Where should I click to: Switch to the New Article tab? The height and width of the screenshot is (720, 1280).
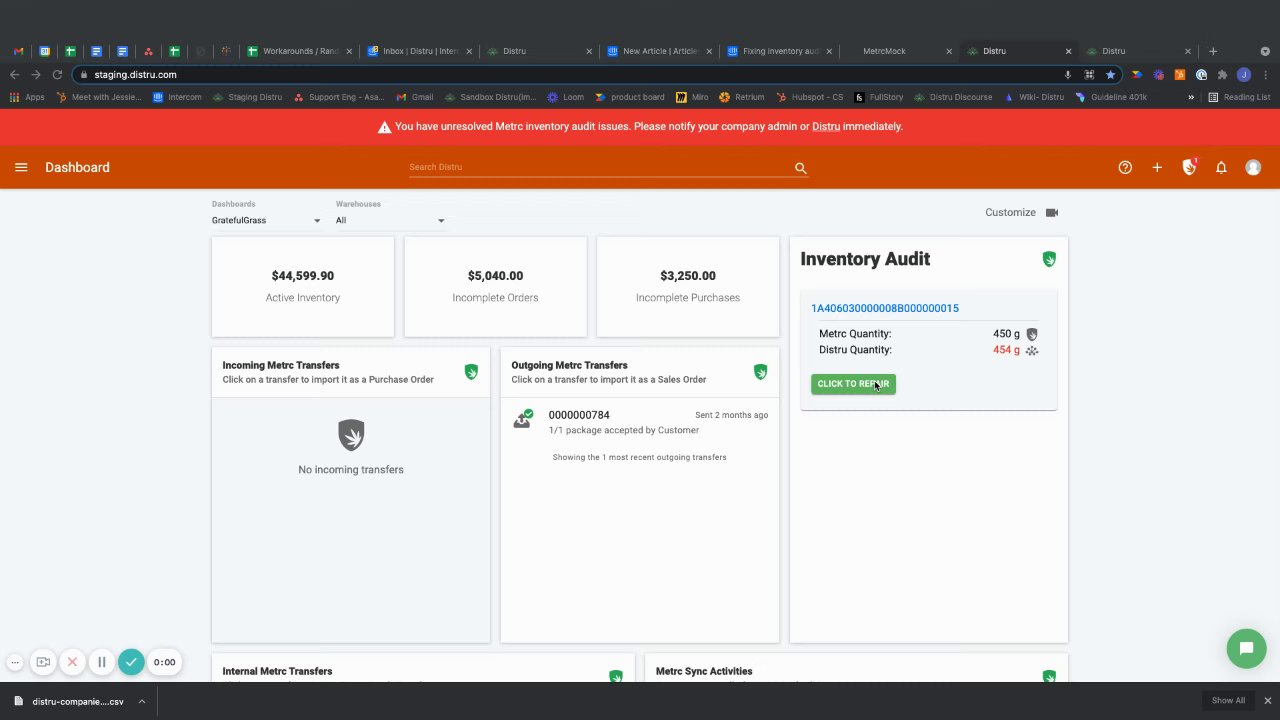coord(659,51)
